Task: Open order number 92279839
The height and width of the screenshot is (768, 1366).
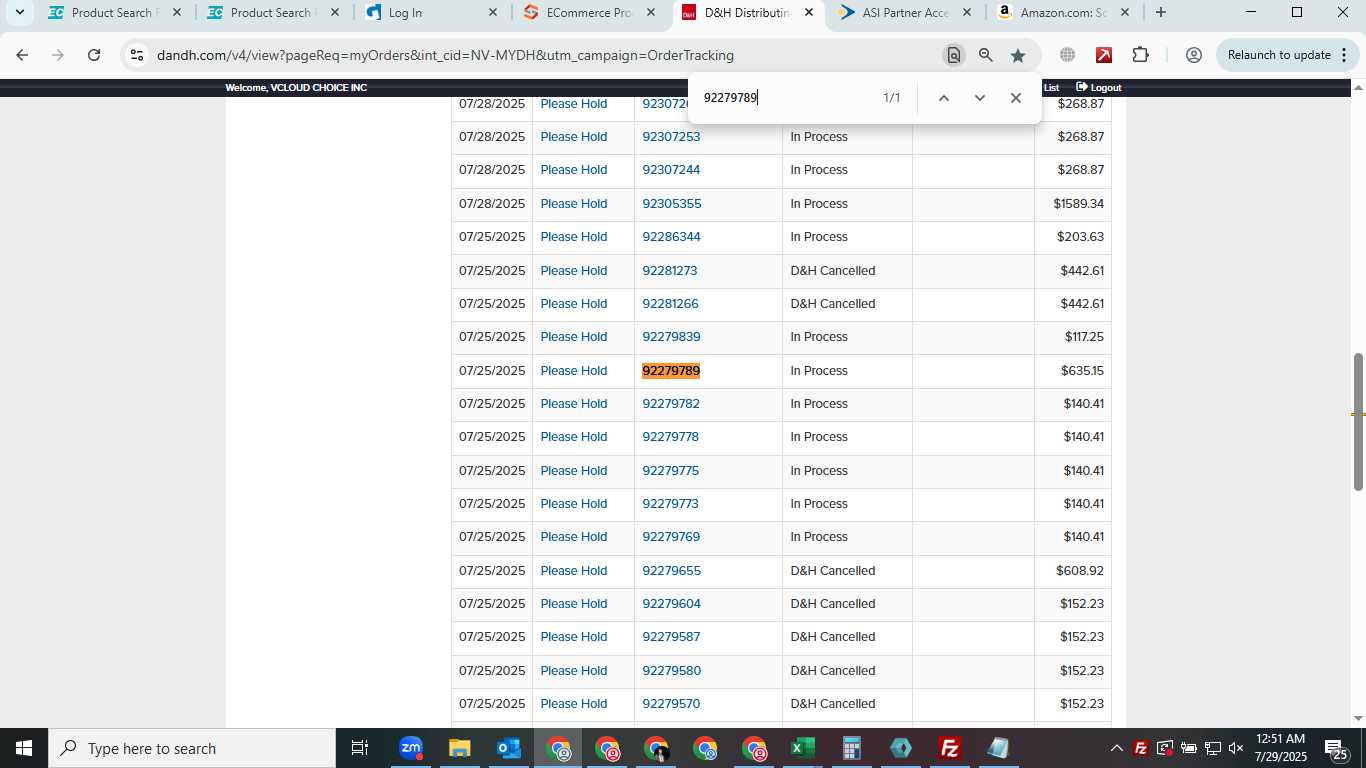Action: click(671, 337)
